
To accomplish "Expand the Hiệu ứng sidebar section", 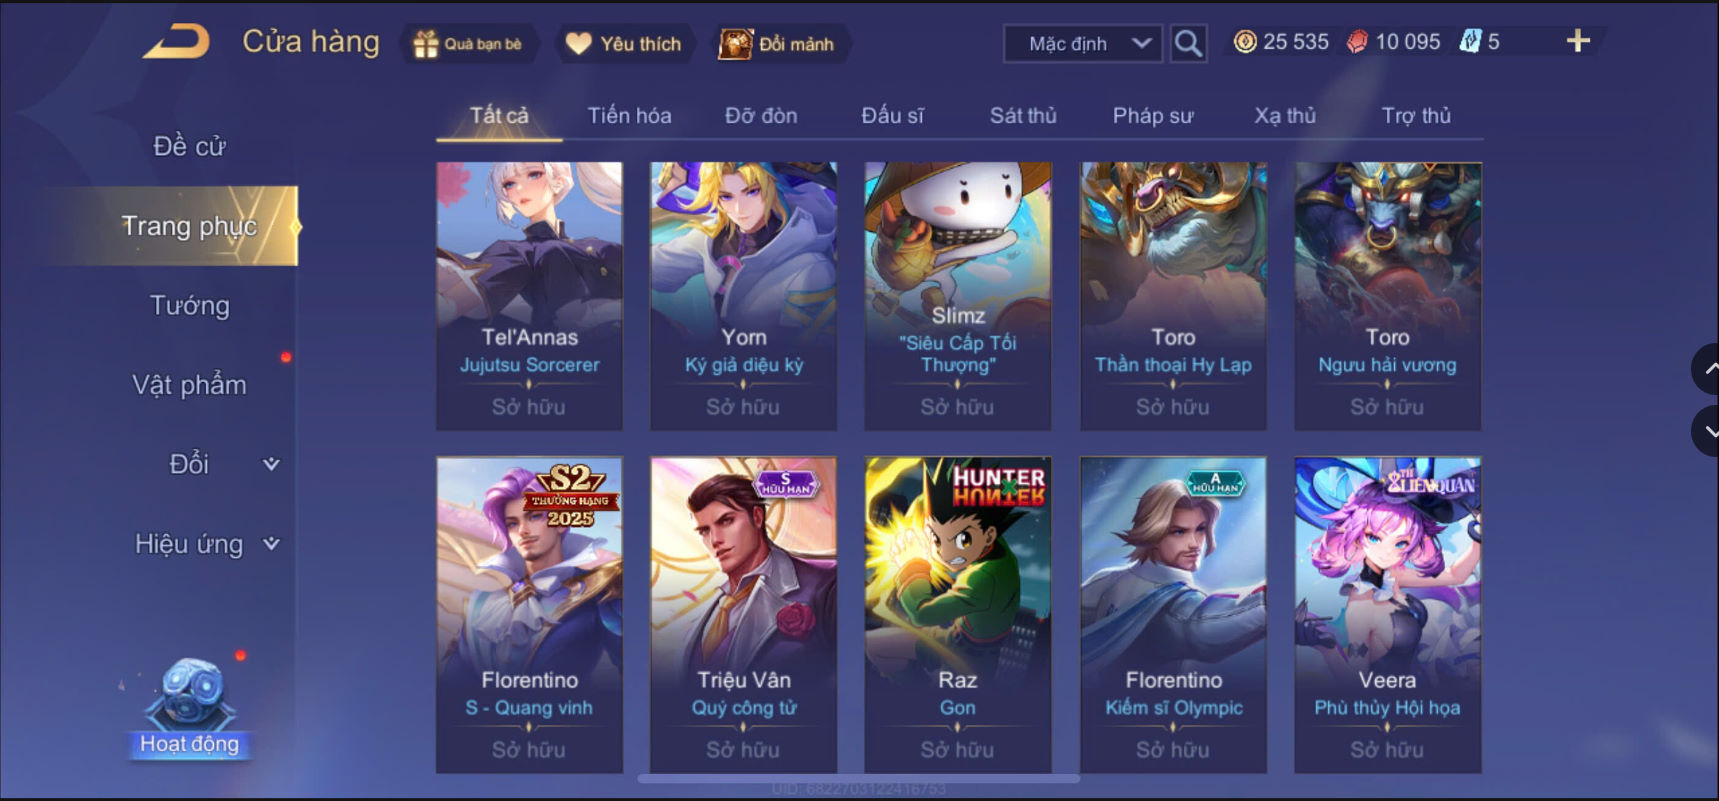I will [208, 544].
